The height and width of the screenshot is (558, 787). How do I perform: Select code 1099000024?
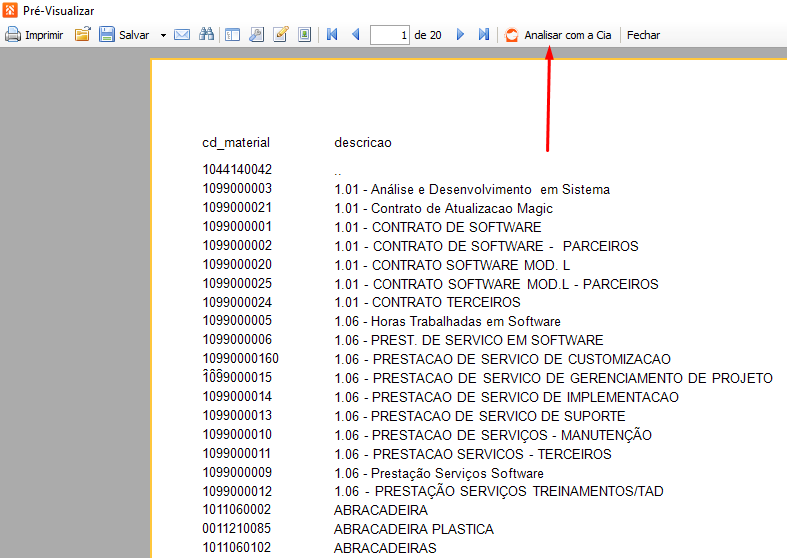click(237, 303)
